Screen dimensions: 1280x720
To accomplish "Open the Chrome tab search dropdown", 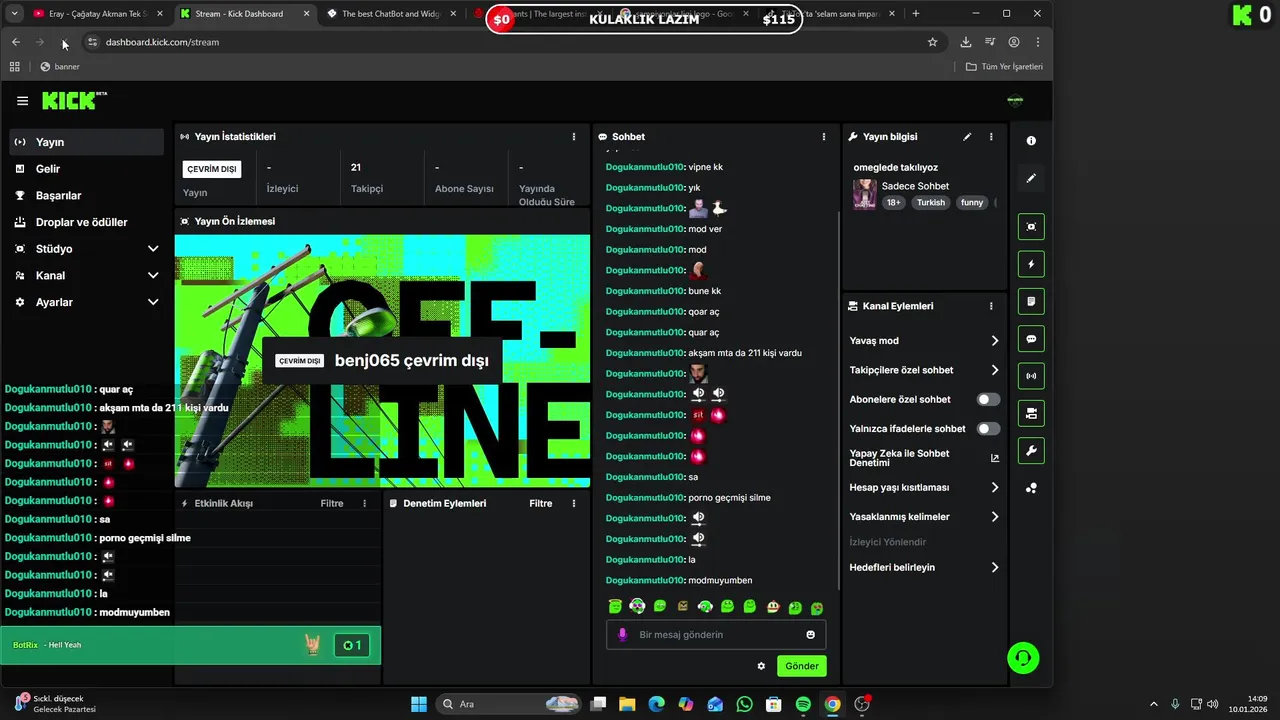I will [14, 14].
